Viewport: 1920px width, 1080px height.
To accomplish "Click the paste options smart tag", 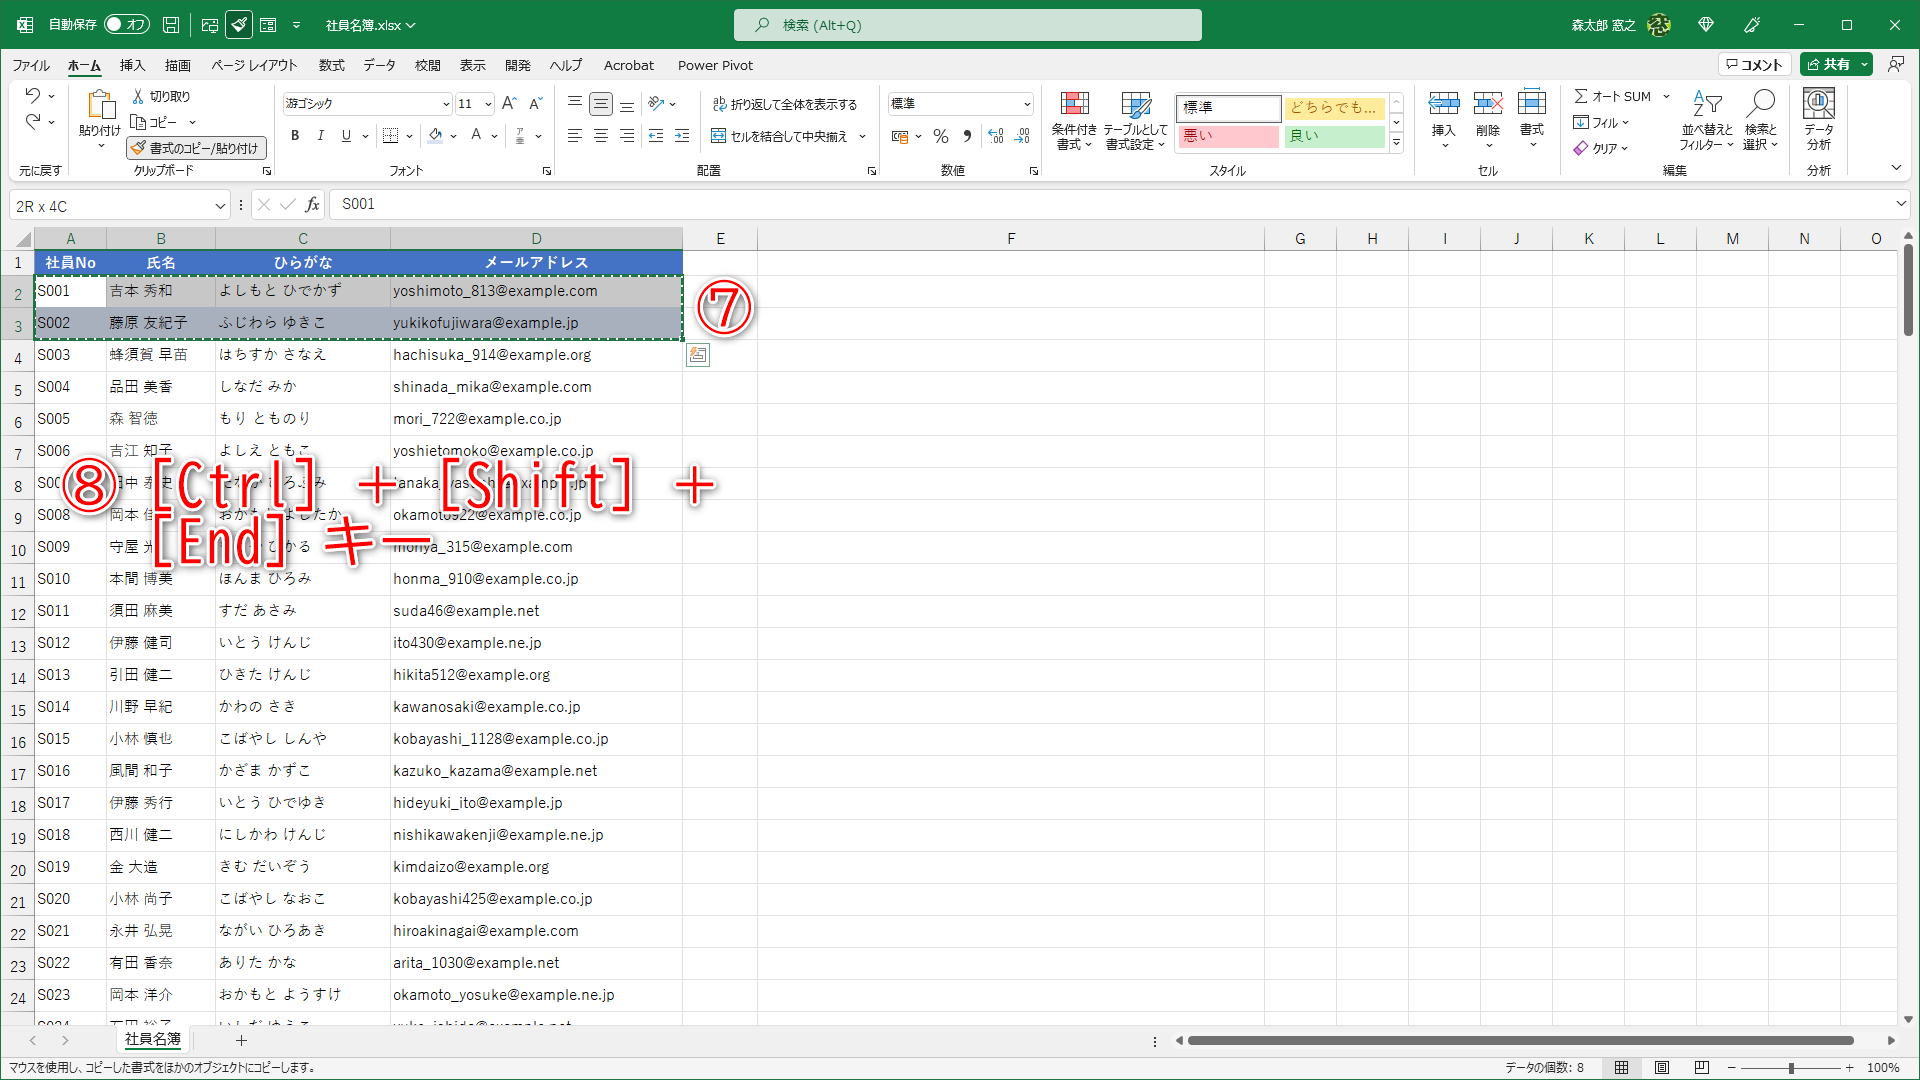I will click(x=698, y=355).
